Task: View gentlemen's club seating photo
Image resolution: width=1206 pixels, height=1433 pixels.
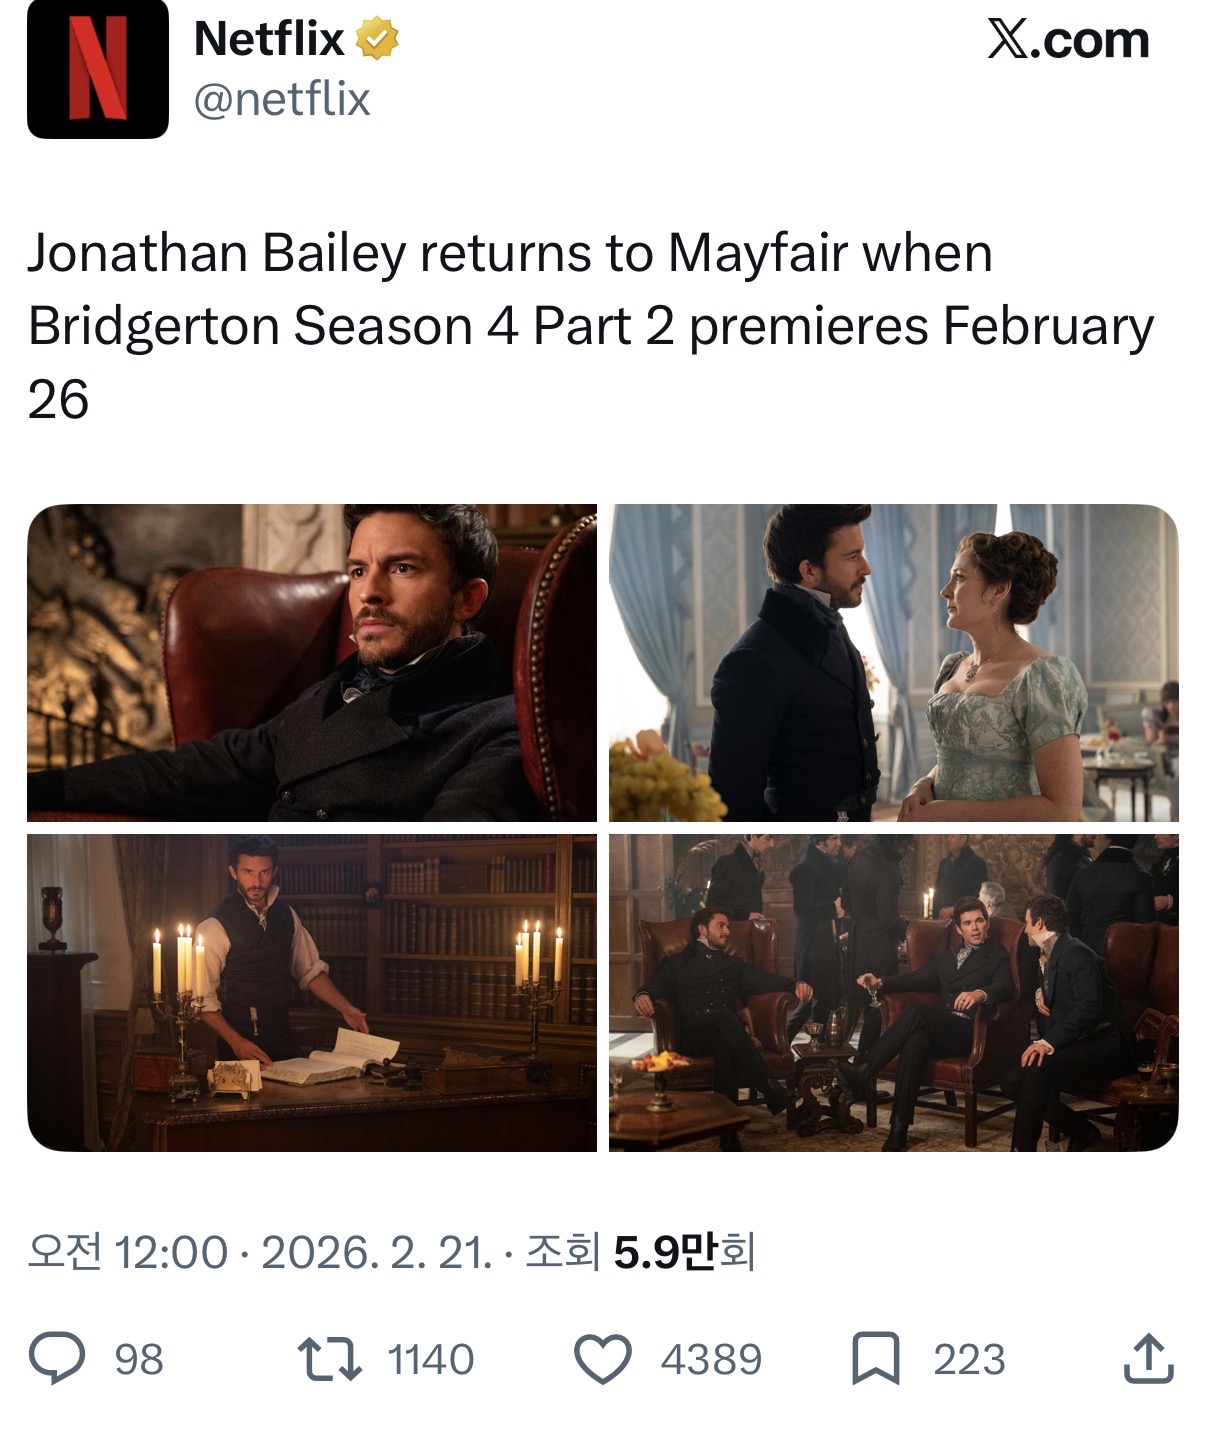Action: (894, 993)
